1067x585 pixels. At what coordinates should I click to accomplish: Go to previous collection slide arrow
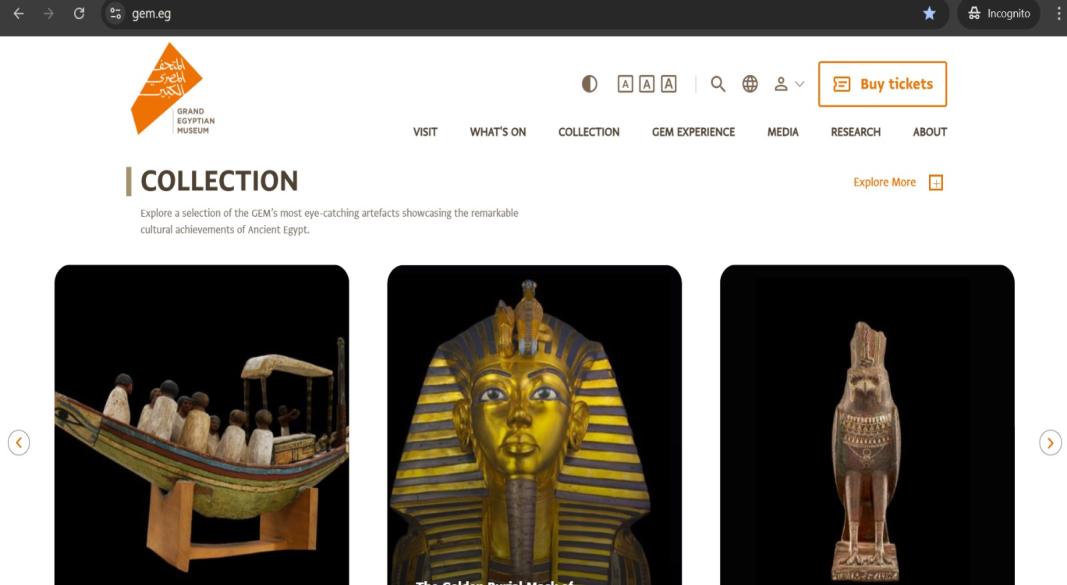pyautogui.click(x=19, y=443)
